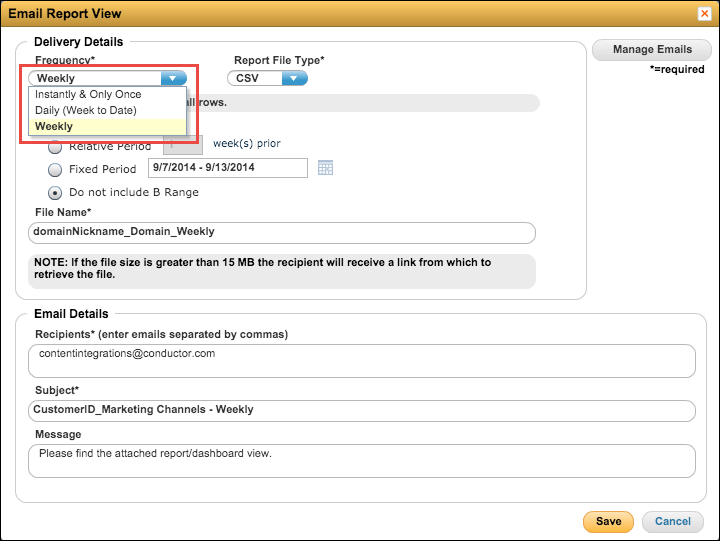The width and height of the screenshot is (720, 541).
Task: Choose 'Instantly & Only Once' frequency option
Action: (x=107, y=94)
